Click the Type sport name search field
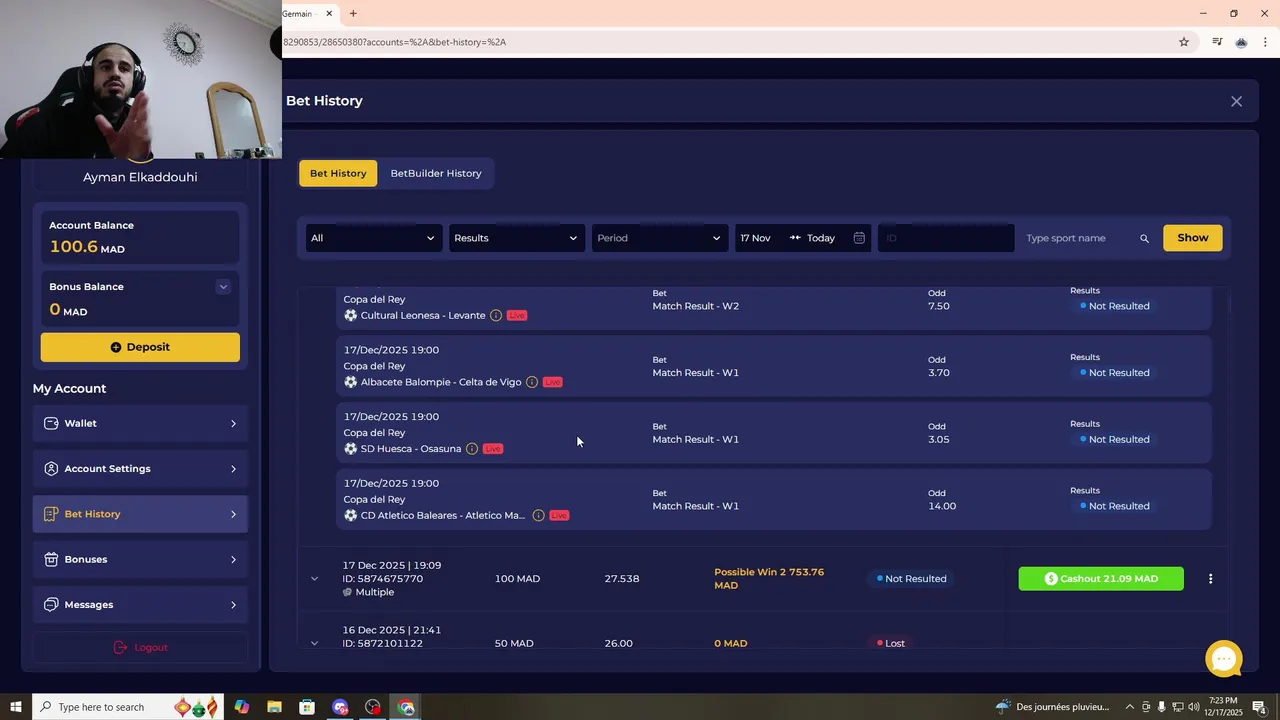This screenshot has width=1280, height=720. coord(1078,238)
